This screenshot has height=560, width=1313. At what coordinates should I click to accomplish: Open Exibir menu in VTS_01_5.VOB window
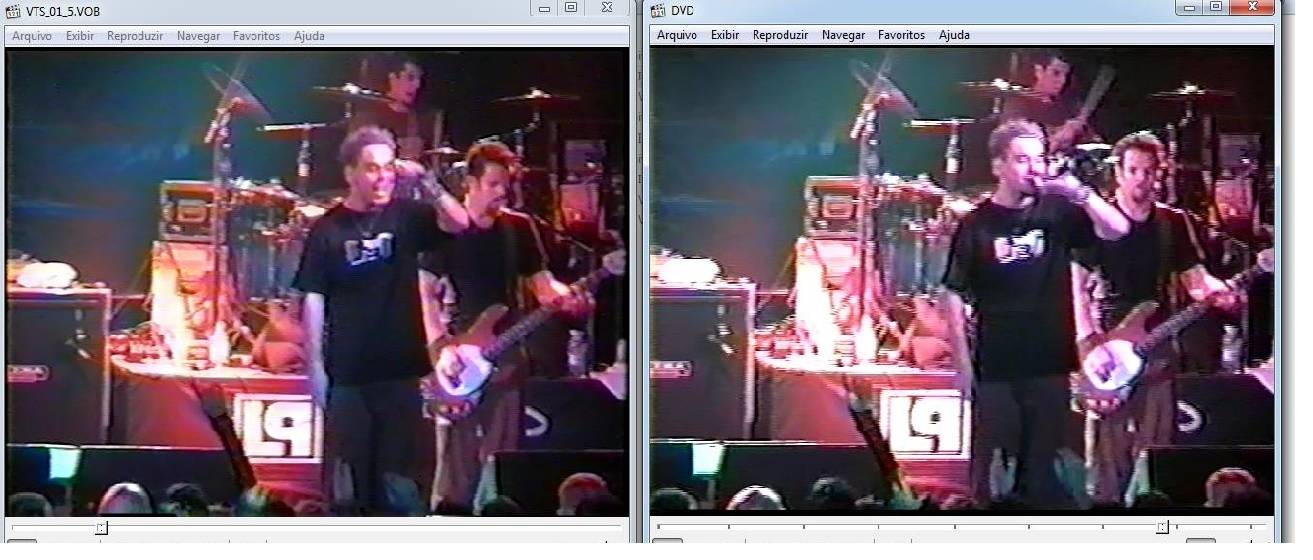(79, 36)
